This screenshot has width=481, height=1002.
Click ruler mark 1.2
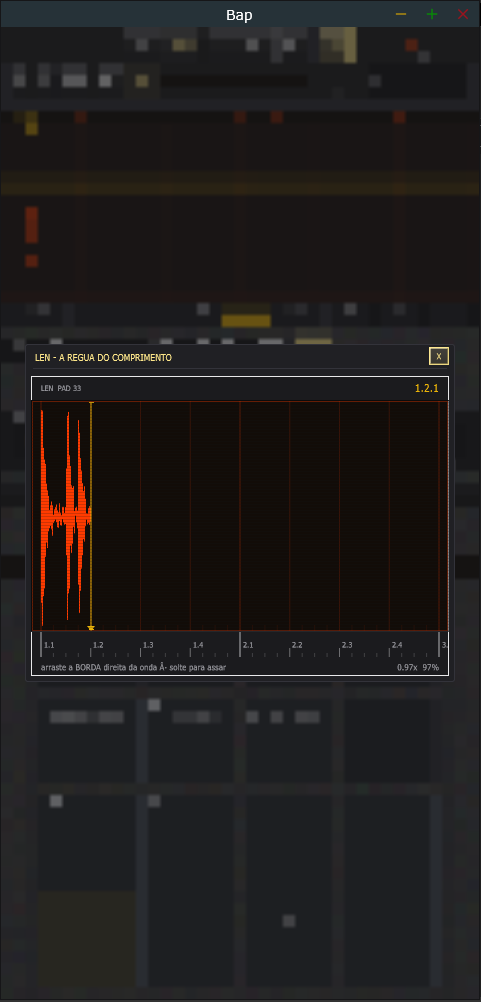[x=98, y=645]
